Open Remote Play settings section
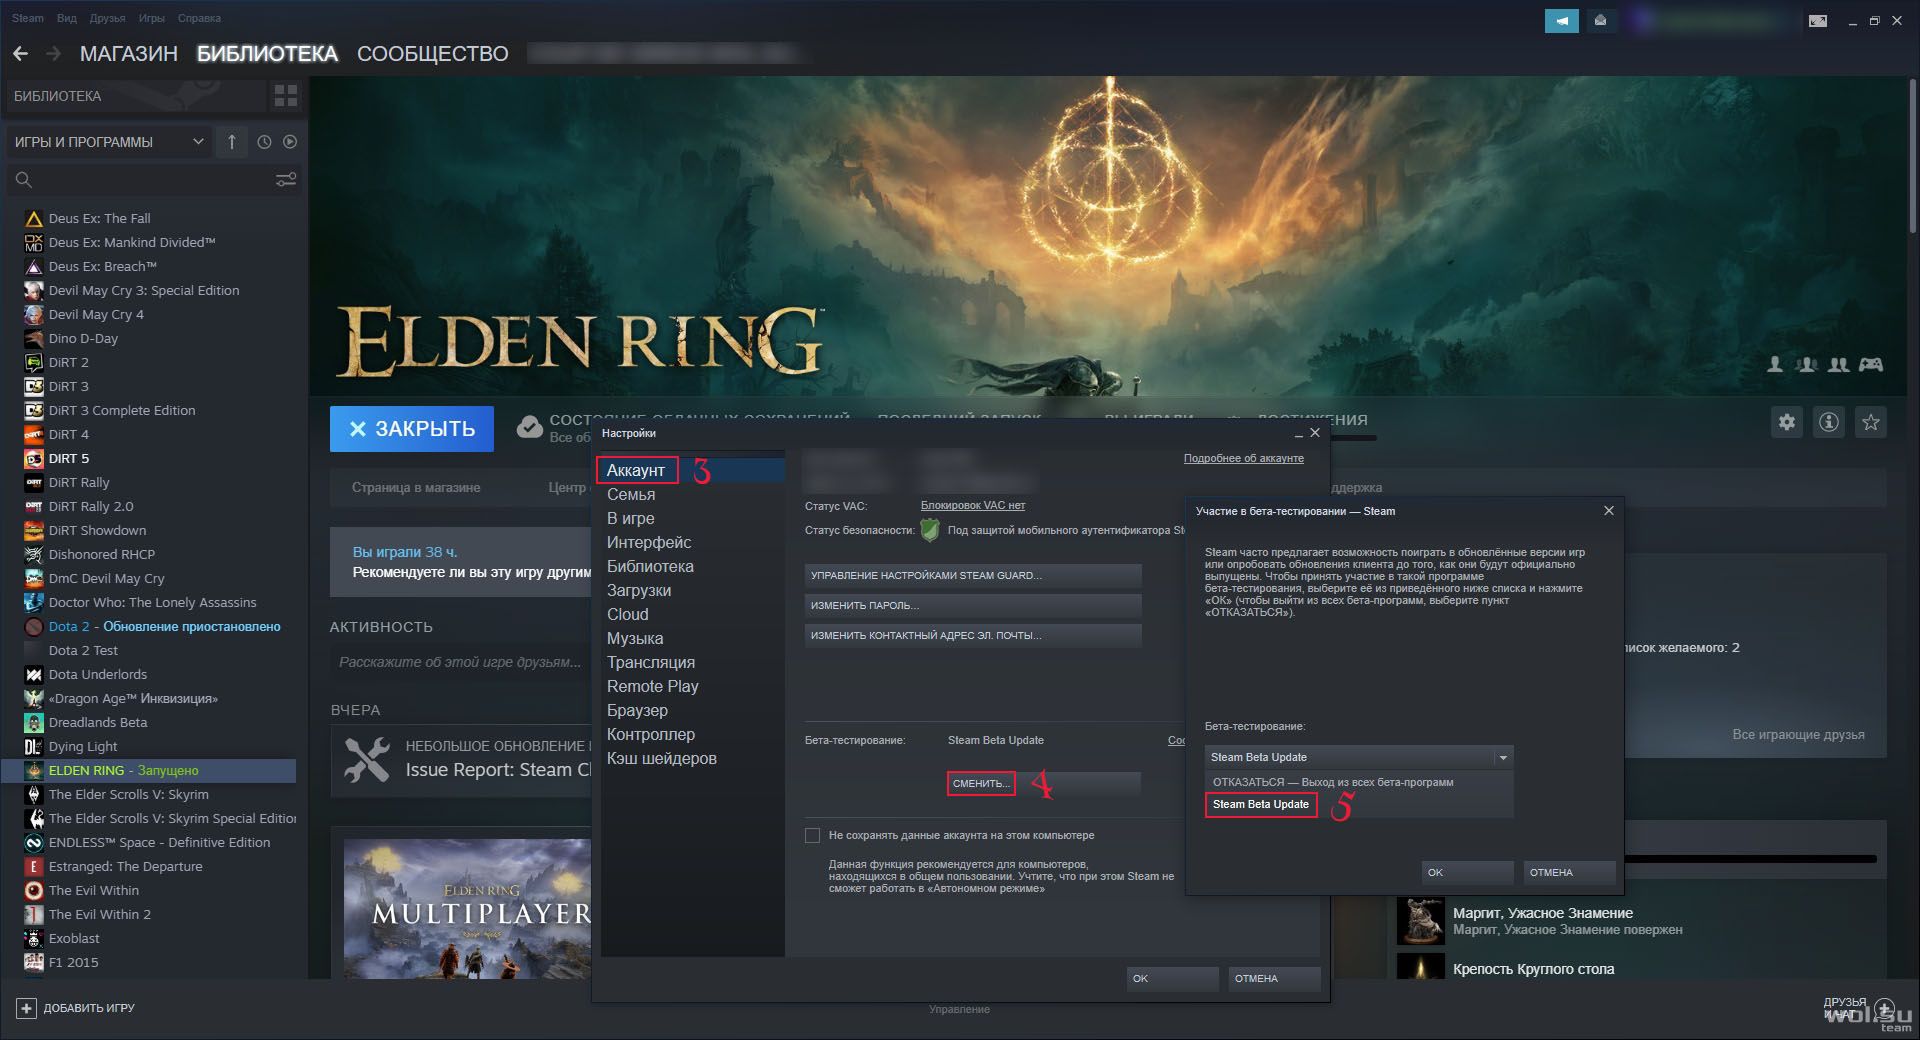1920x1040 pixels. pyautogui.click(x=653, y=686)
